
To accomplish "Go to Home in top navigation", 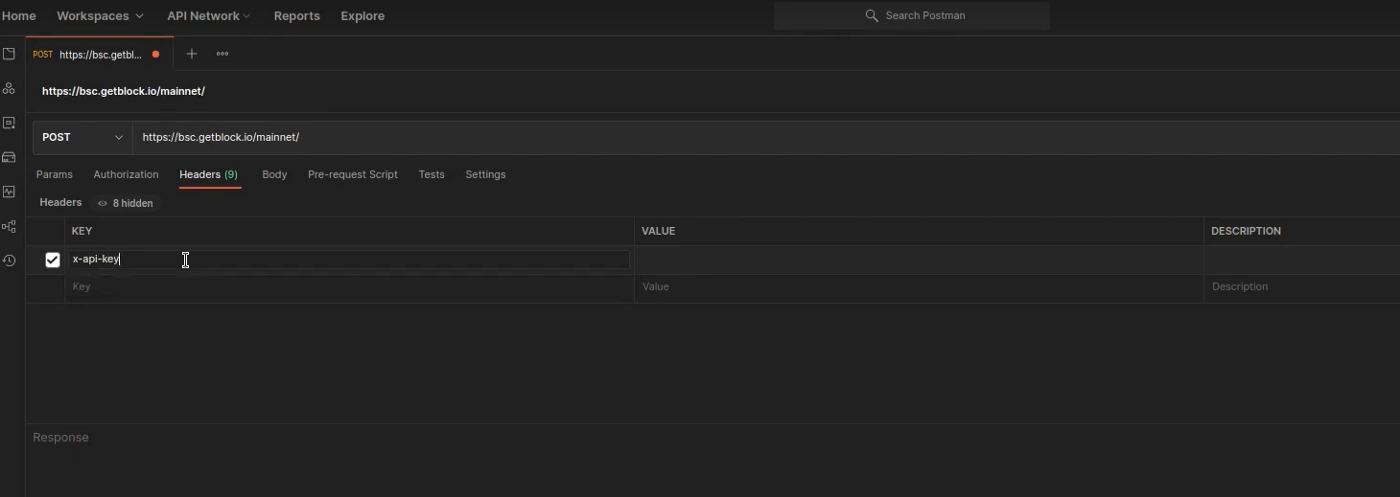I will coord(19,16).
